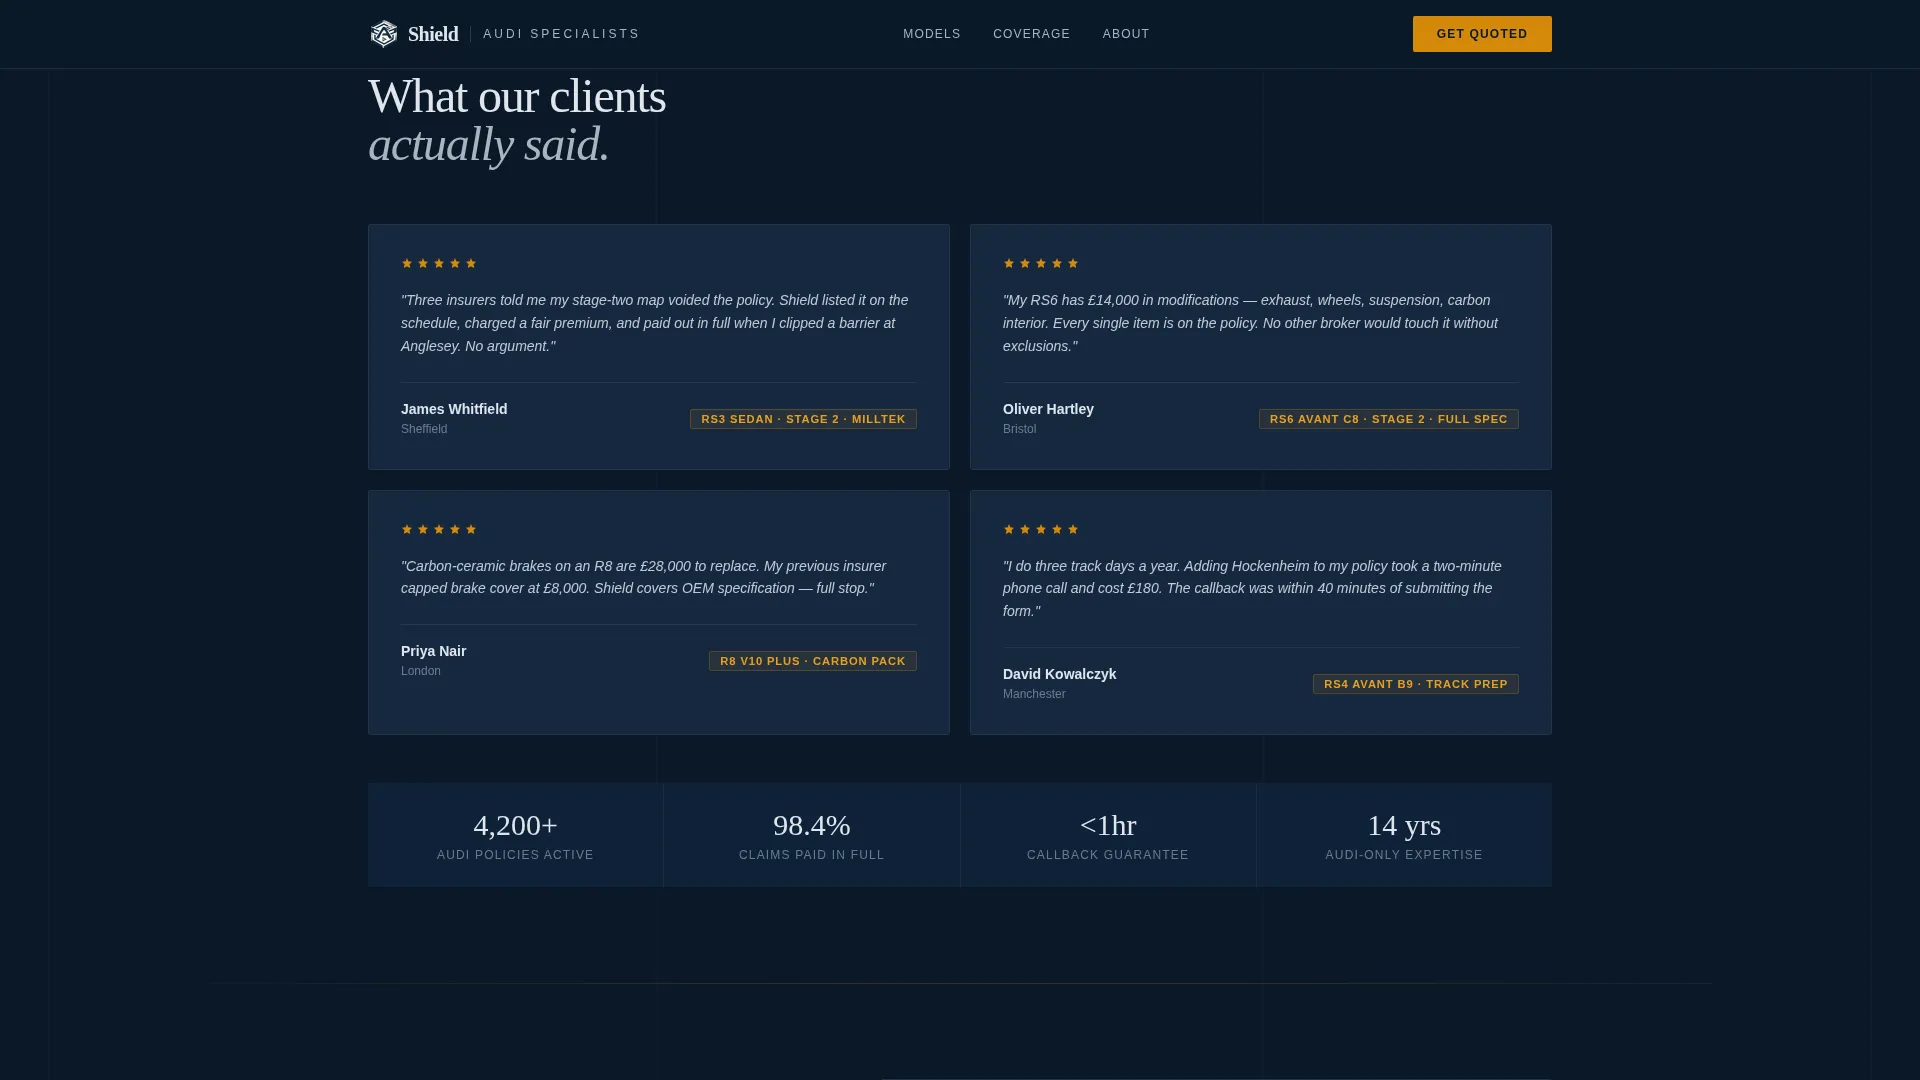This screenshot has width=1920, height=1080.
Task: Click the Get Quoted button
Action: click(x=1482, y=34)
